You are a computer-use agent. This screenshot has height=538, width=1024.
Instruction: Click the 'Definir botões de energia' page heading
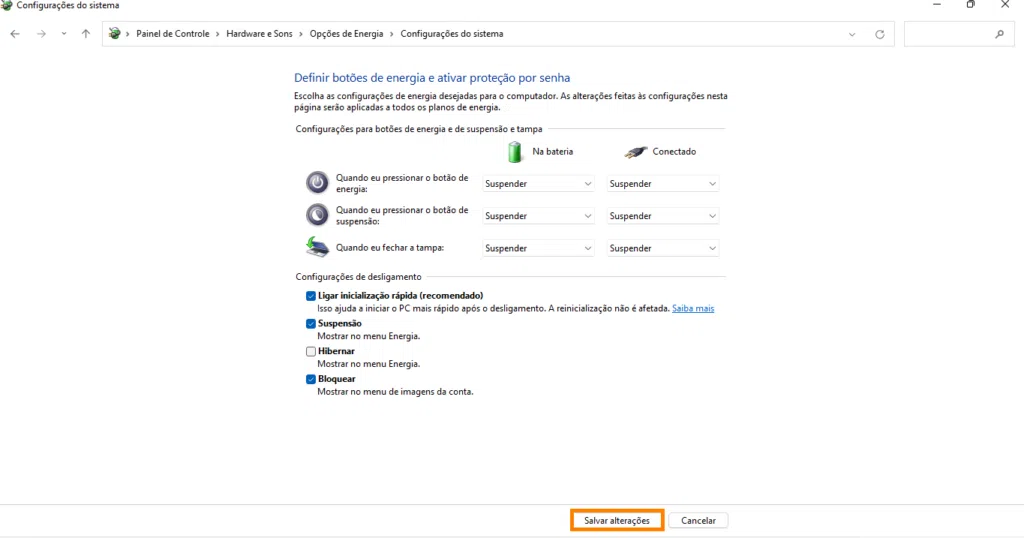click(x=432, y=78)
